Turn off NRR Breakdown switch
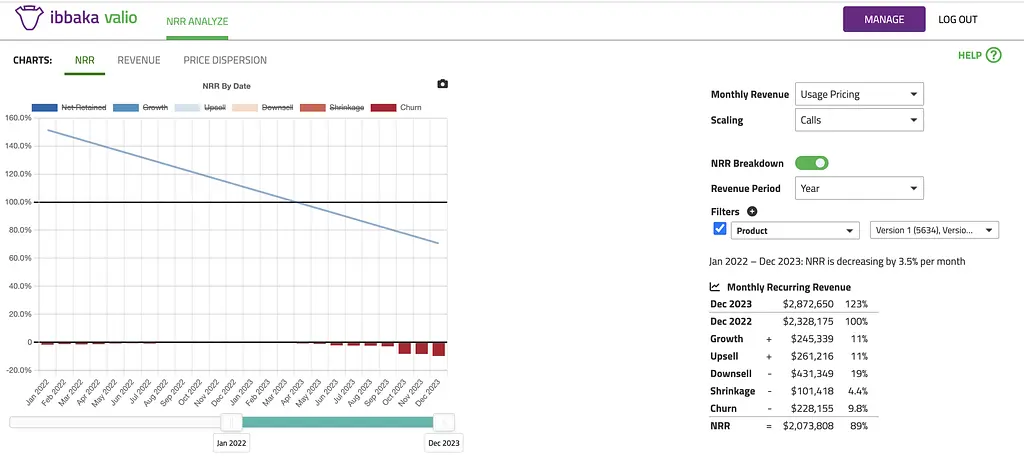 coord(811,163)
